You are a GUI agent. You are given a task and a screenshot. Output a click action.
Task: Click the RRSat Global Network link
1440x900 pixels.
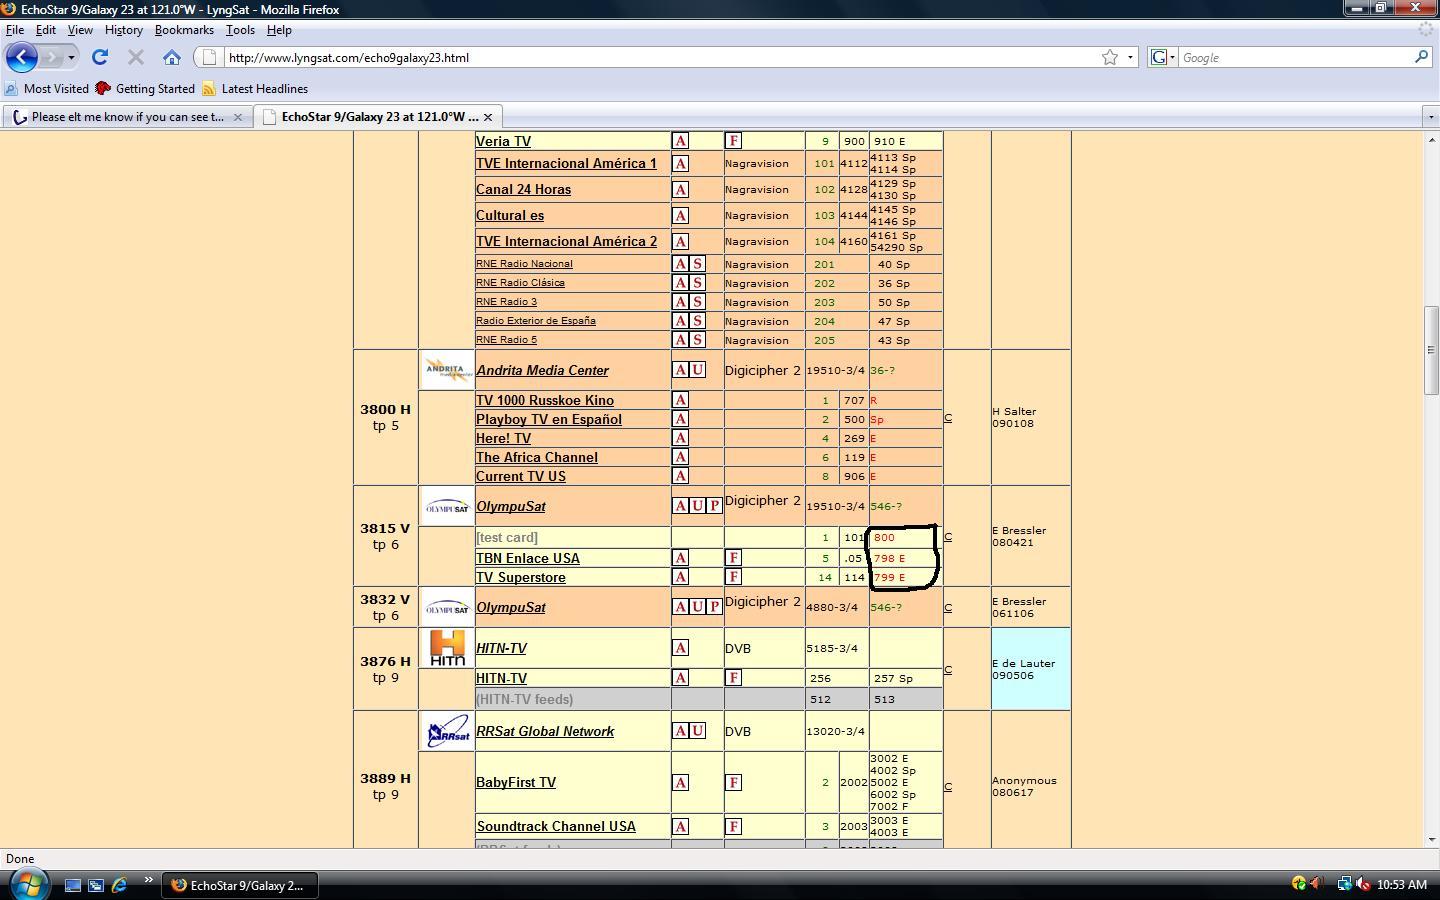pos(545,731)
